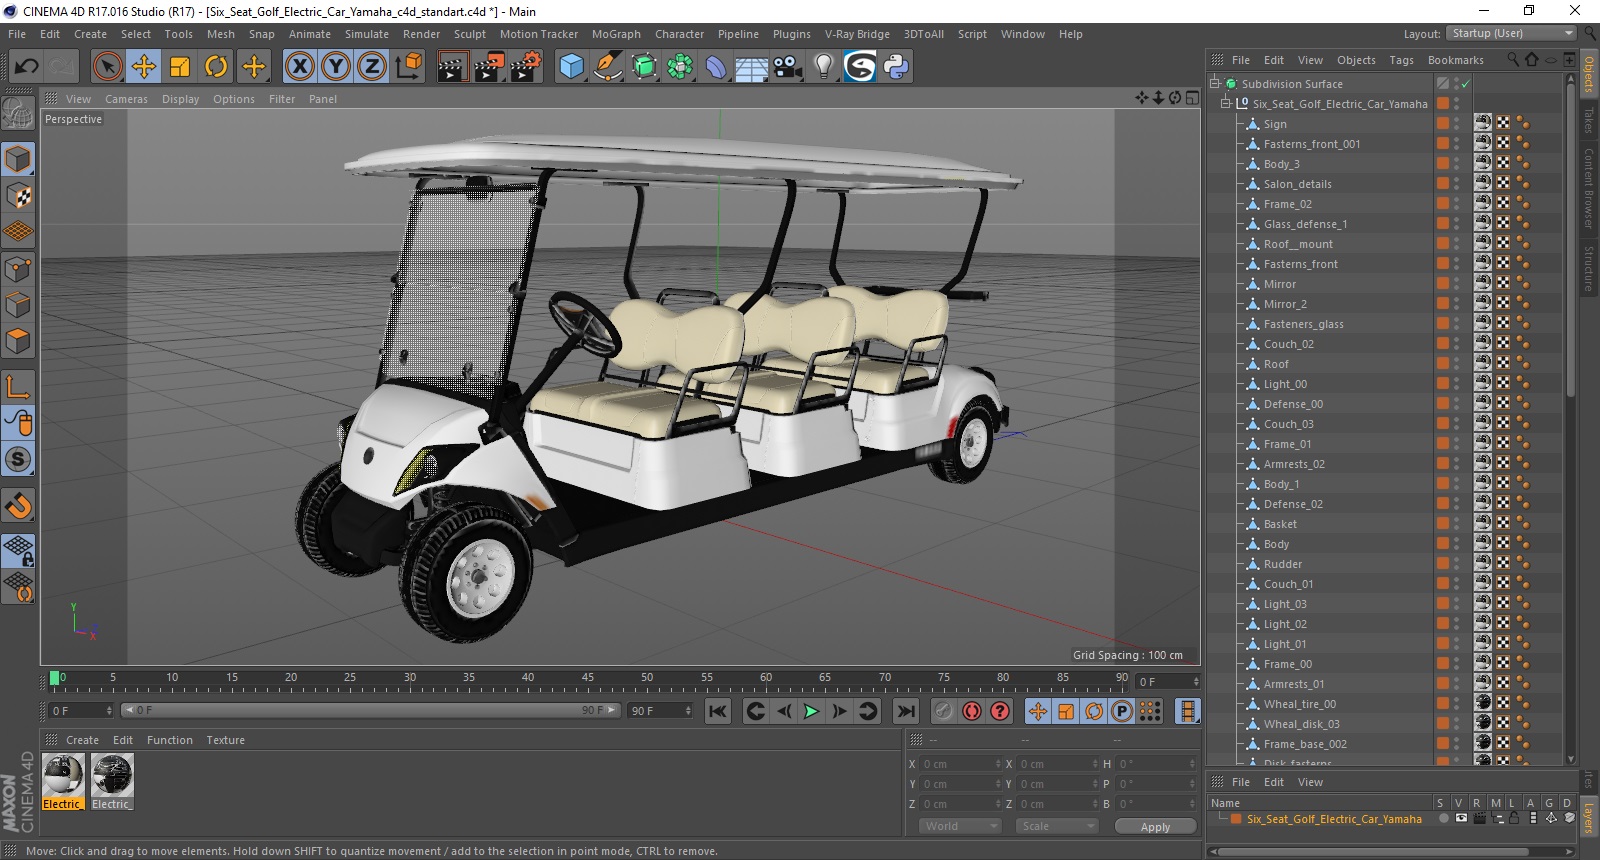The width and height of the screenshot is (1600, 860).
Task: Add a Floor environment object
Action: pos(751,67)
